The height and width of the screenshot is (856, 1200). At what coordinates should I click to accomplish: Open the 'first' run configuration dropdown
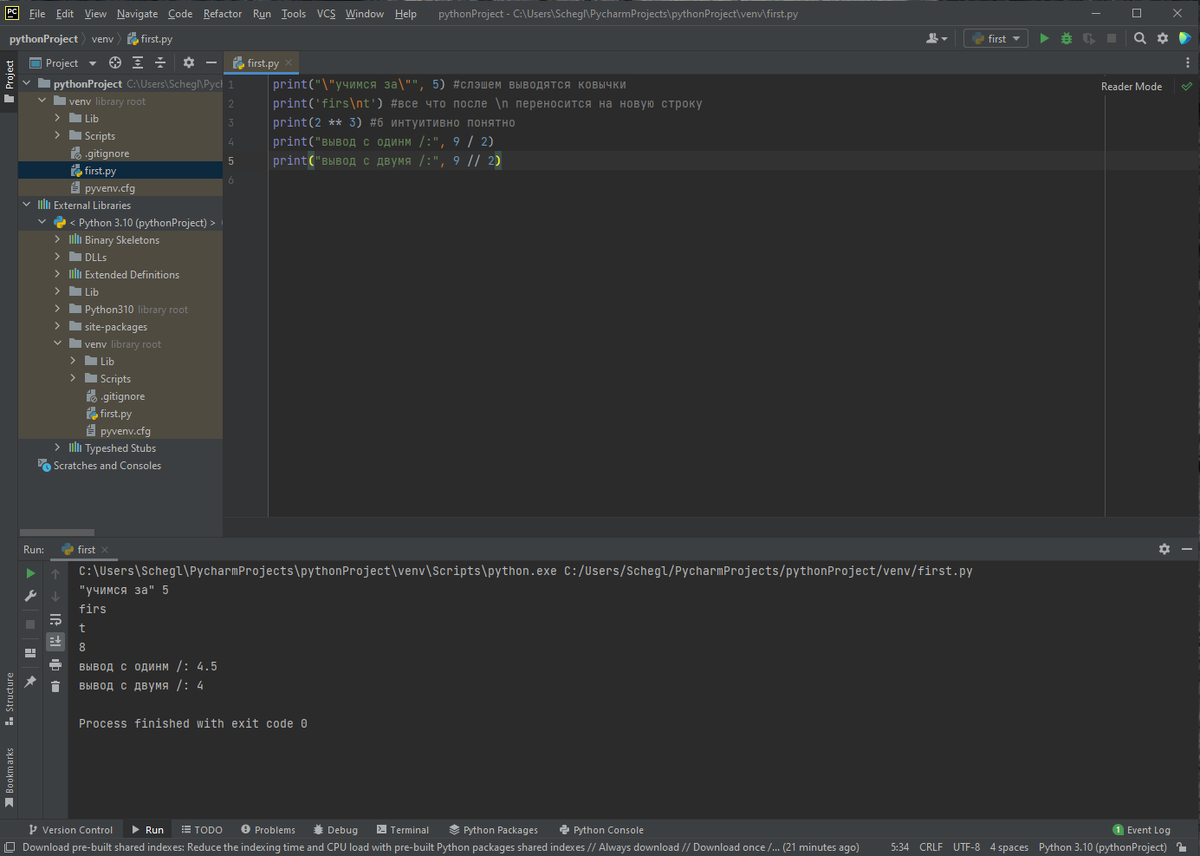(995, 38)
